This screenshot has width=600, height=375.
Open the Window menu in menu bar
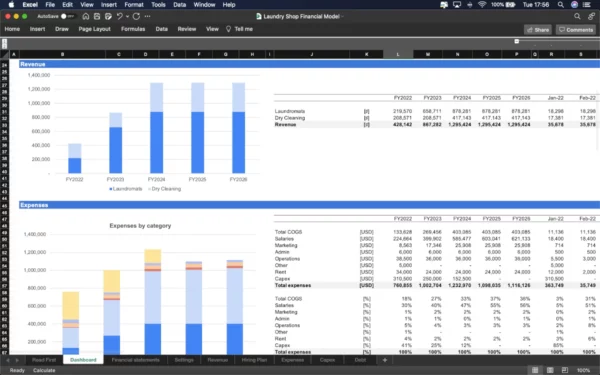204,5
